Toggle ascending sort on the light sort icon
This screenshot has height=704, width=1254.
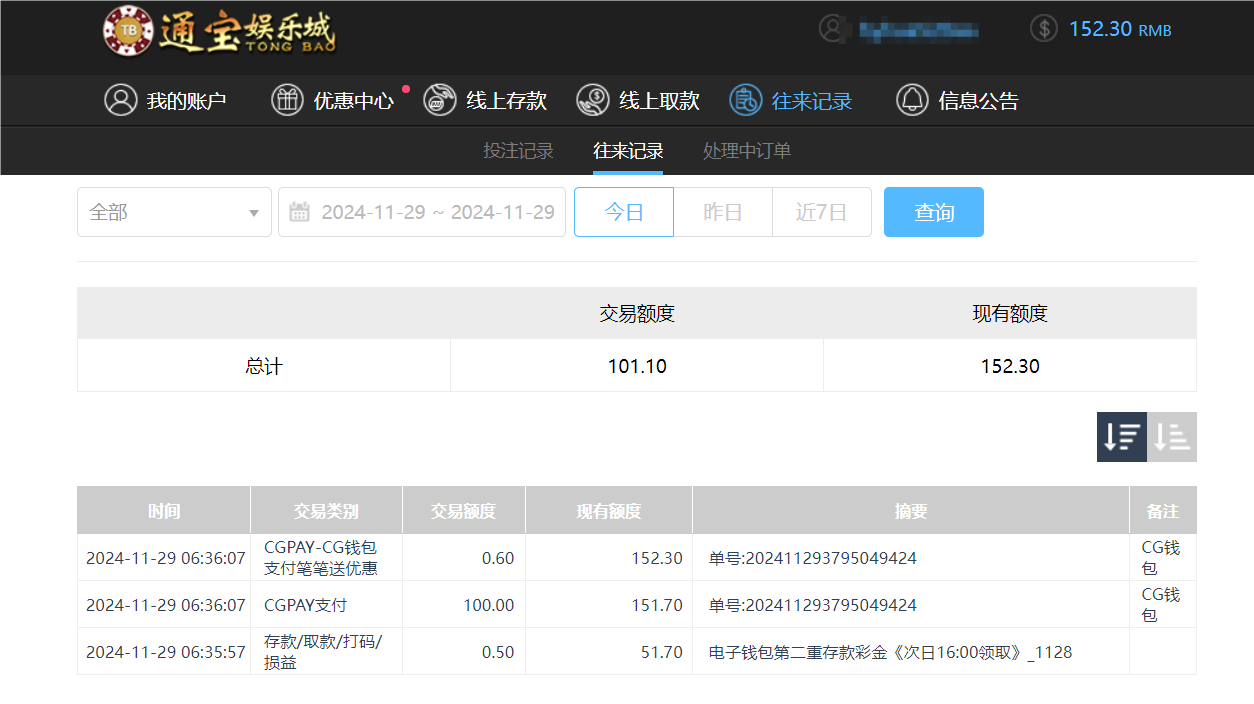click(x=1170, y=437)
